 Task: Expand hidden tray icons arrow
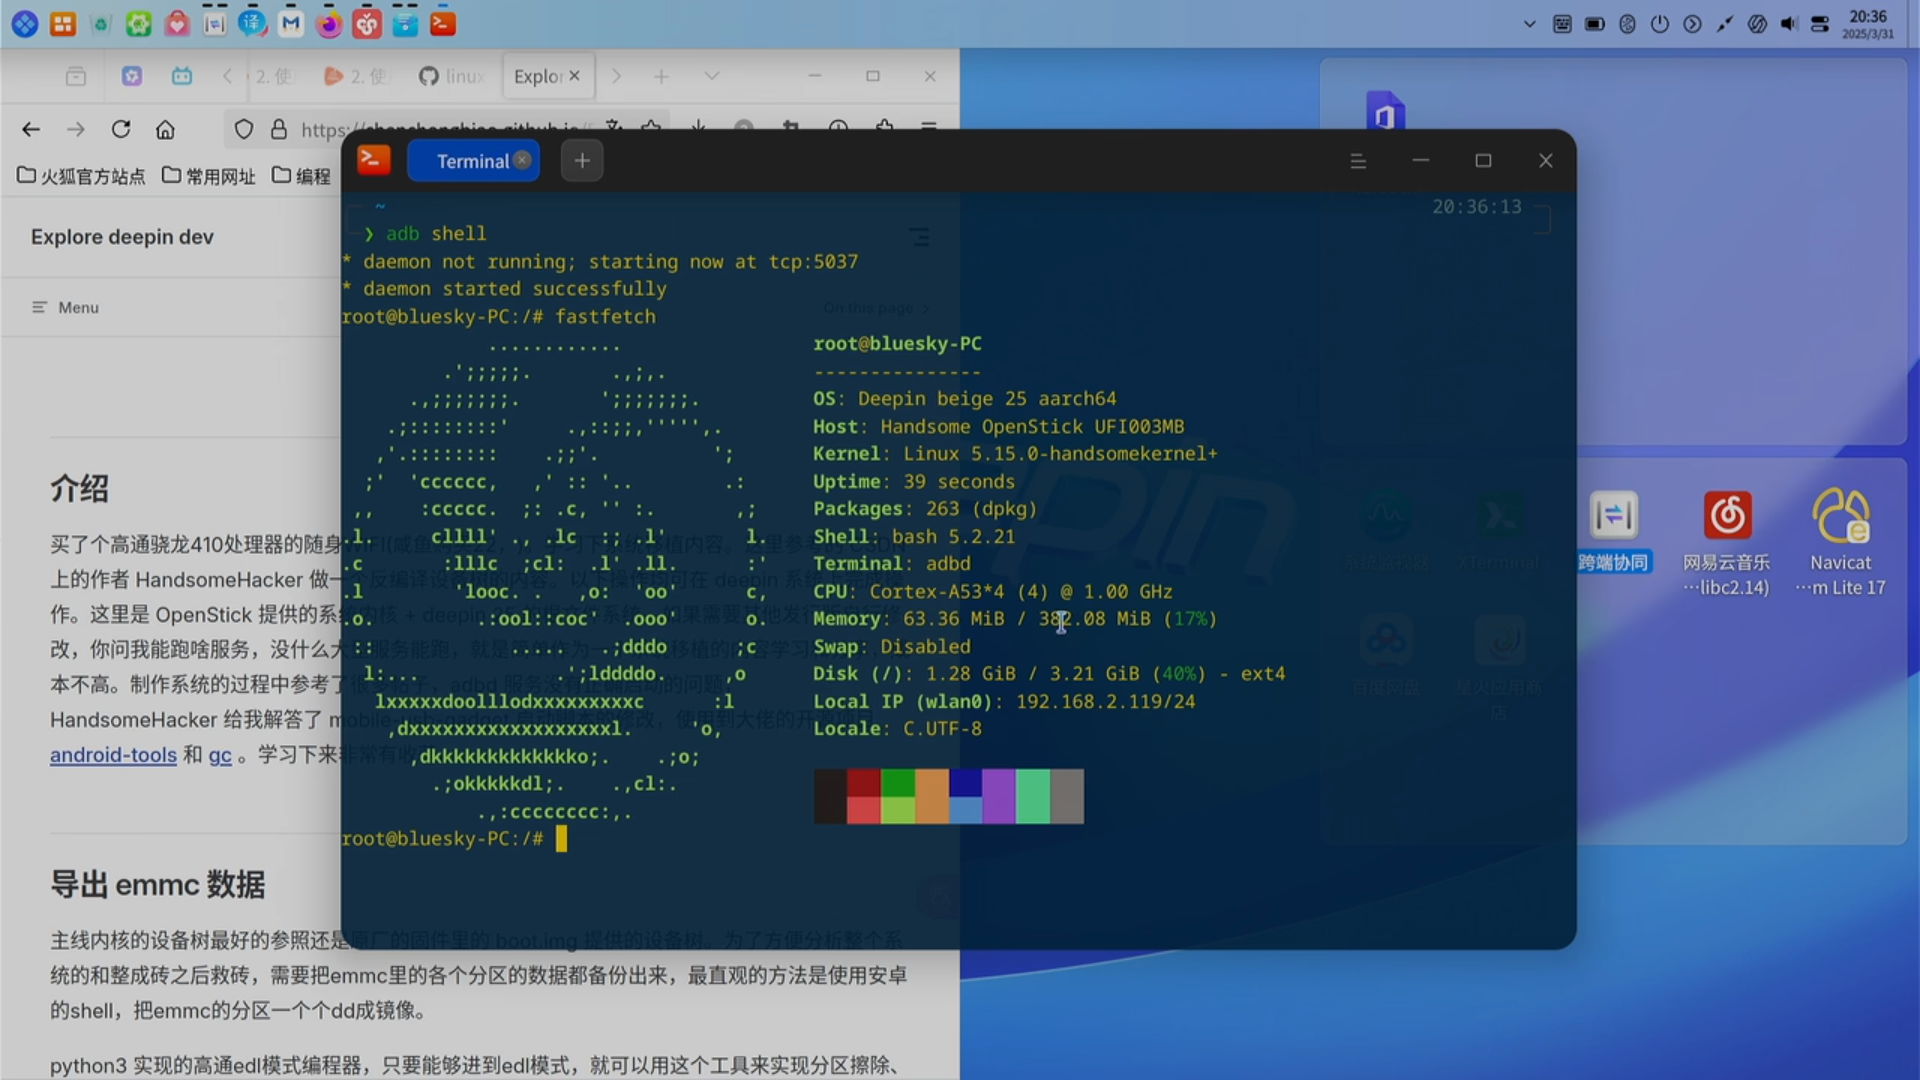point(1529,24)
